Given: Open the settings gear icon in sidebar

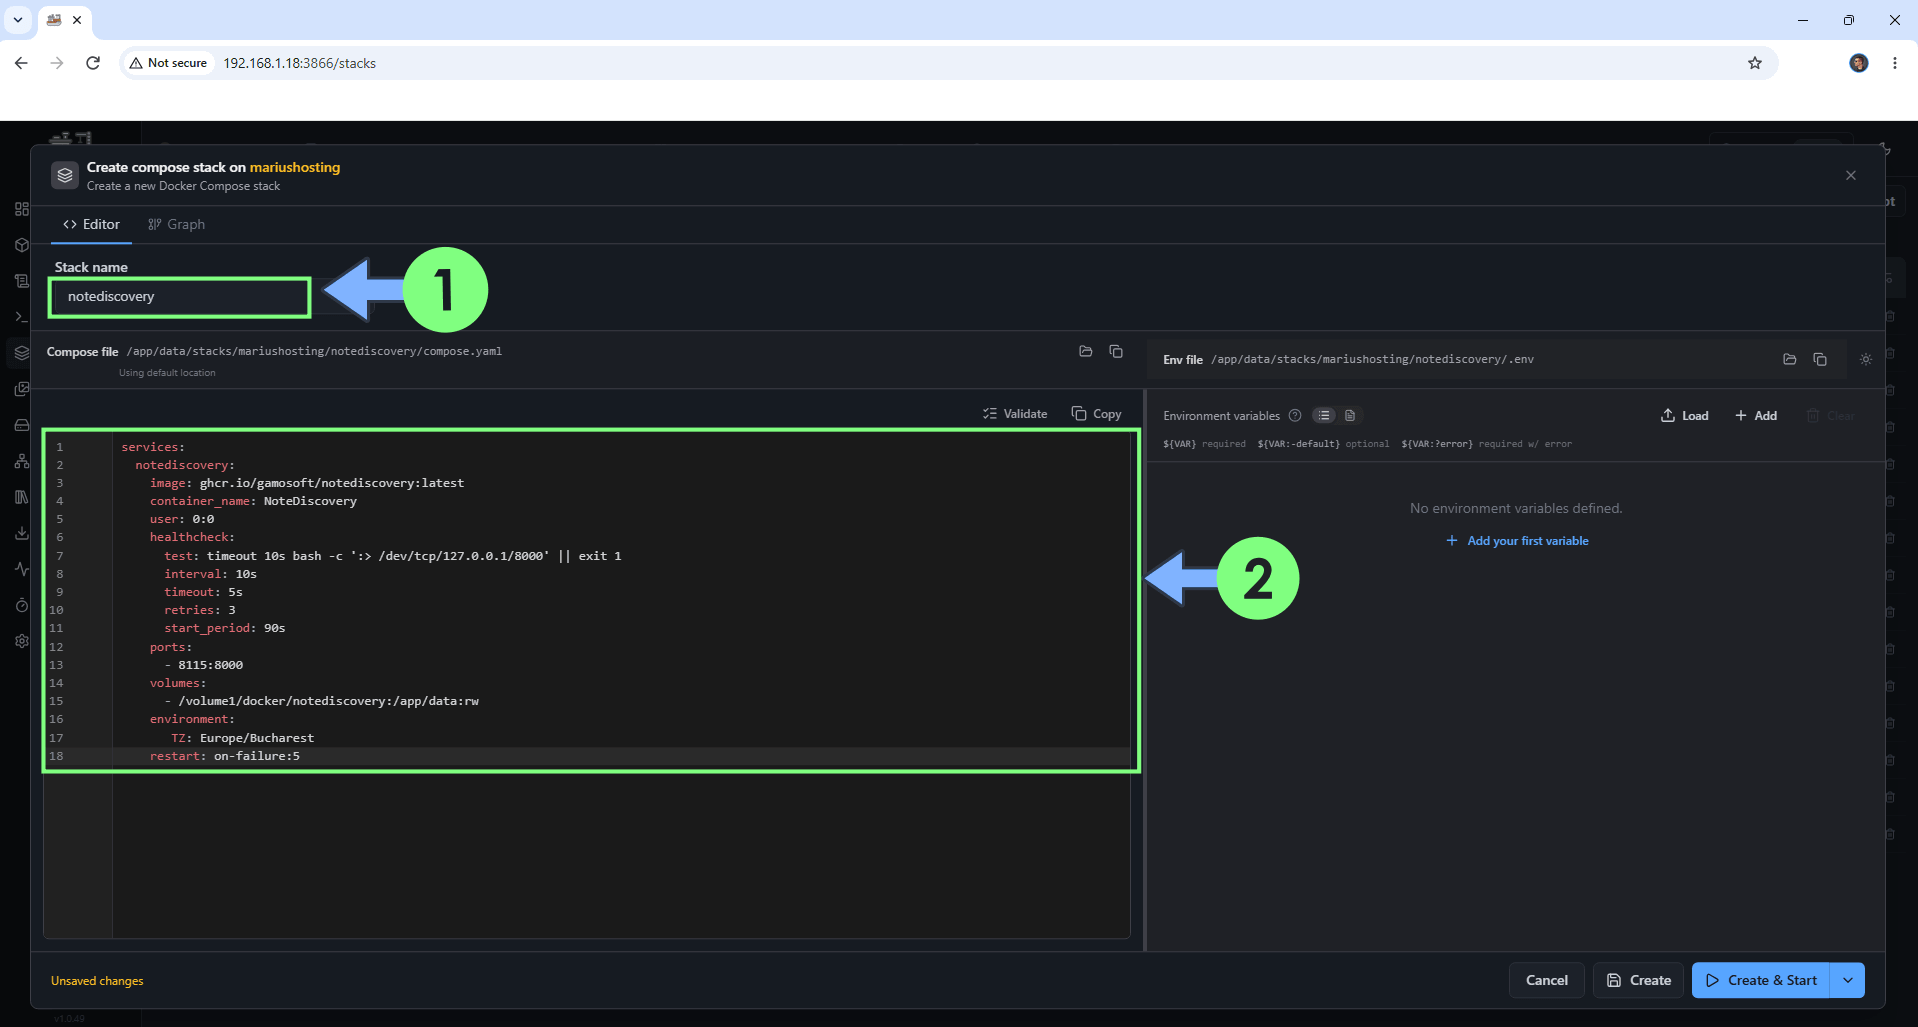Looking at the screenshot, I should point(22,641).
